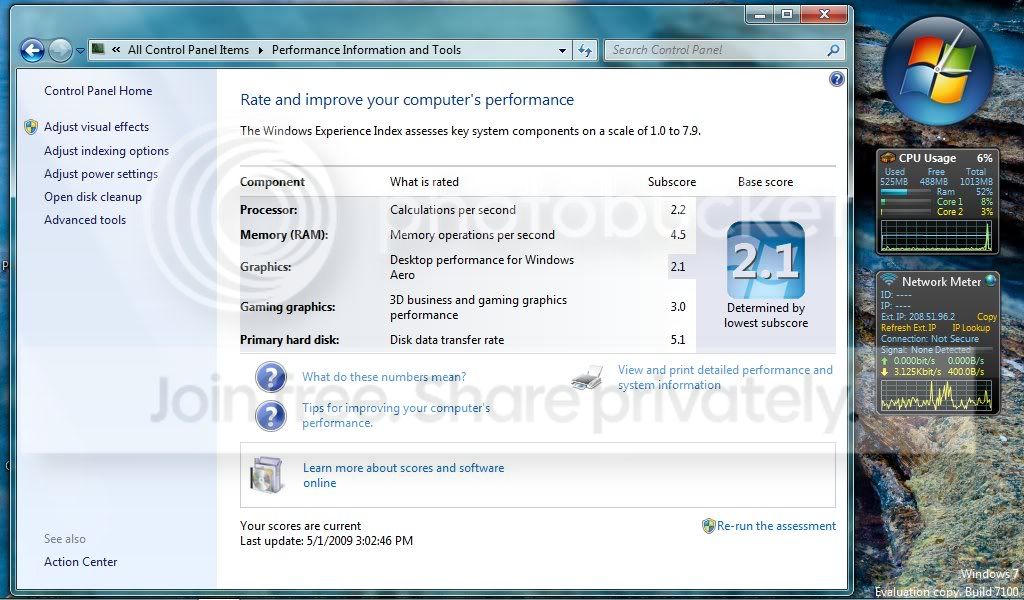Open Adjust visual effects
The height and width of the screenshot is (600, 1024).
pos(97,127)
